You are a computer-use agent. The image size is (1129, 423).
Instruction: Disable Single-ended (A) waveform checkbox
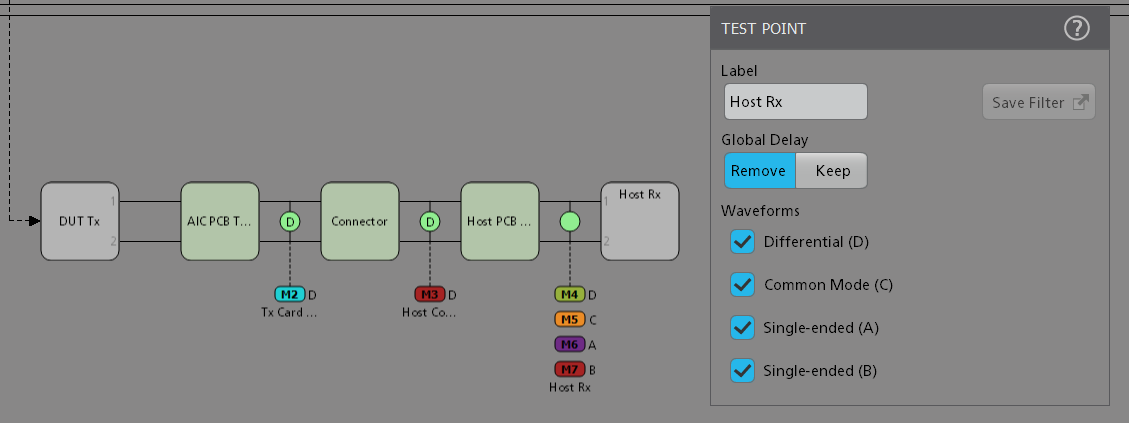742,327
